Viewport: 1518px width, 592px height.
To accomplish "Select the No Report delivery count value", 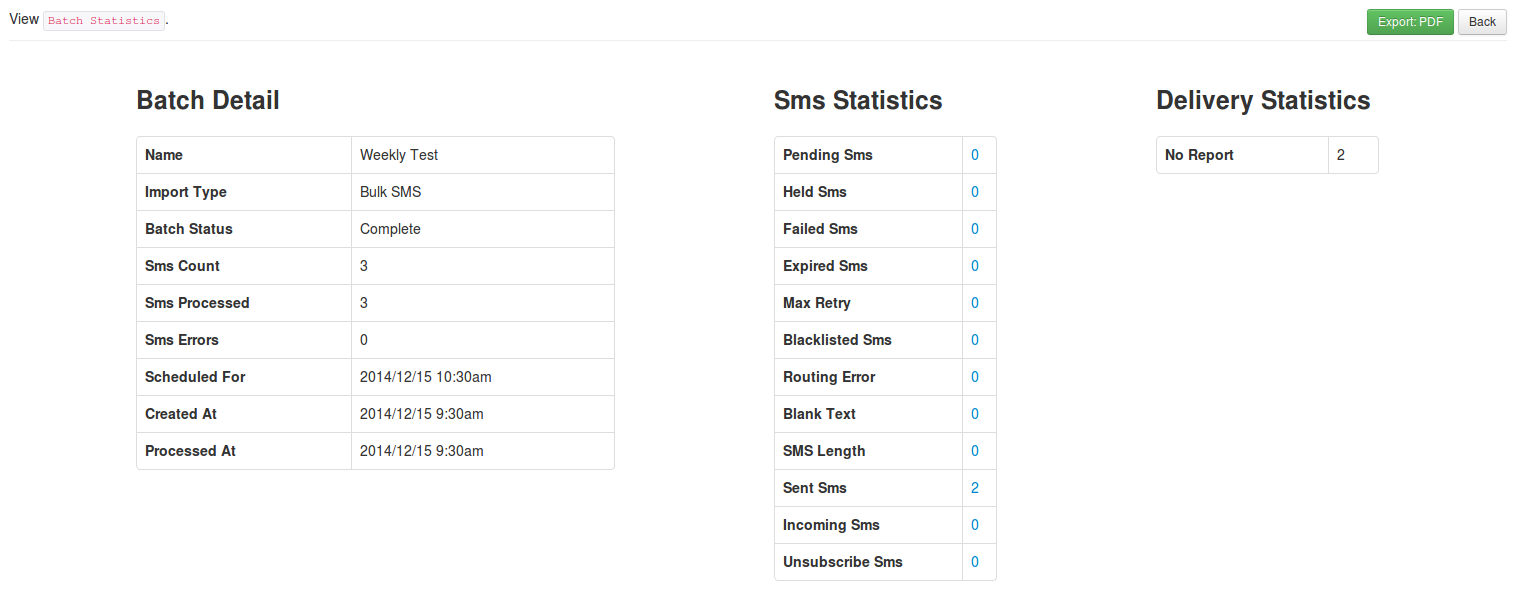I will [x=1341, y=155].
